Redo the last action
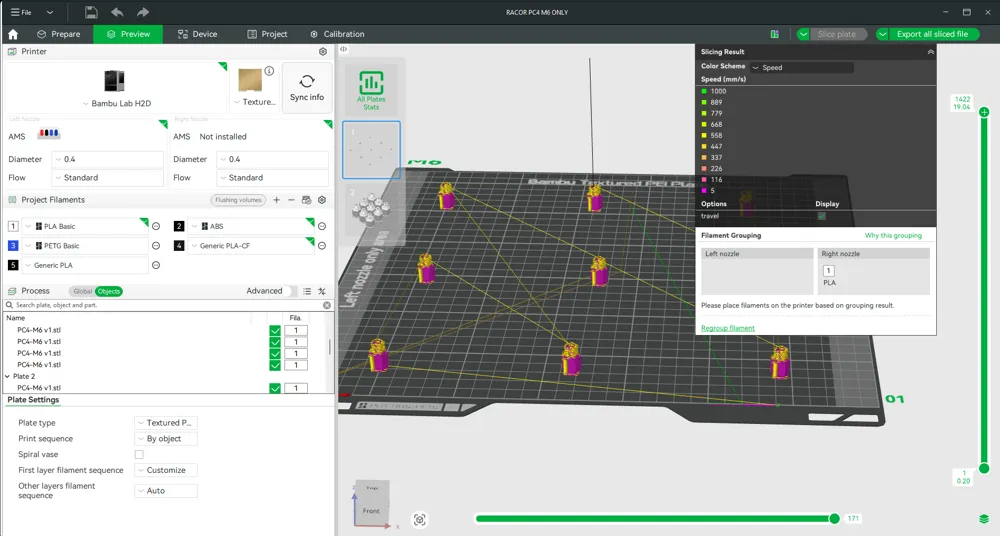1000x536 pixels. tap(143, 12)
